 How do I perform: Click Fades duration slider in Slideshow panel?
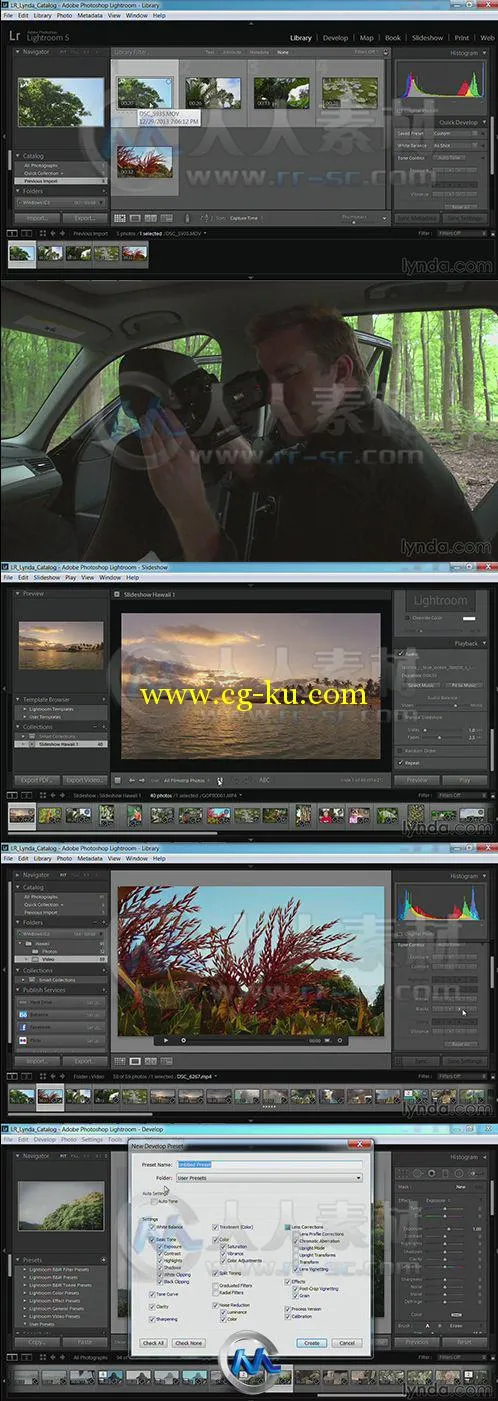(443, 738)
